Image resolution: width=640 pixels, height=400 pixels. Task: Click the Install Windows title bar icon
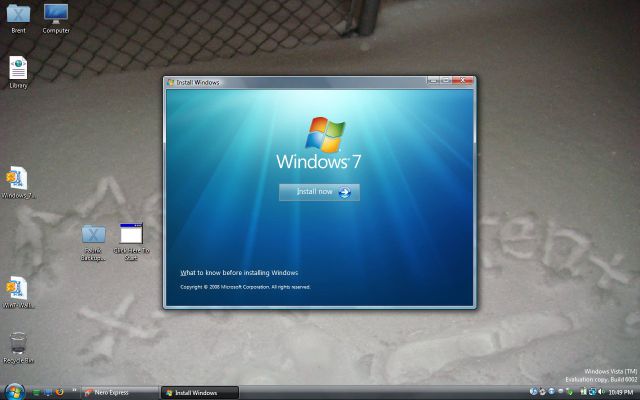pos(171,82)
